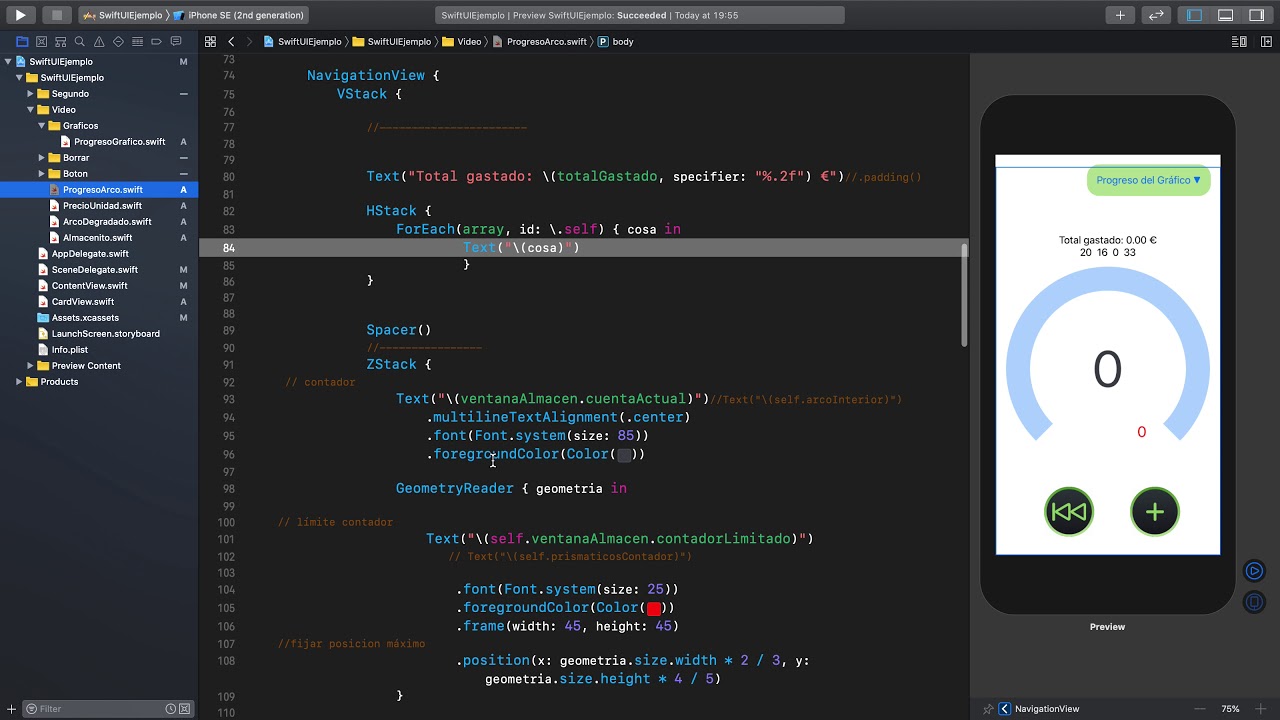Open Video folder breadcrumb

coord(462,42)
